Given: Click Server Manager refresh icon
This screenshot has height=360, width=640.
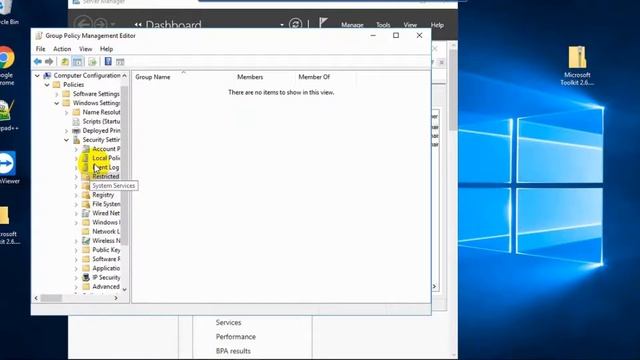Looking at the screenshot, I should [295, 24].
